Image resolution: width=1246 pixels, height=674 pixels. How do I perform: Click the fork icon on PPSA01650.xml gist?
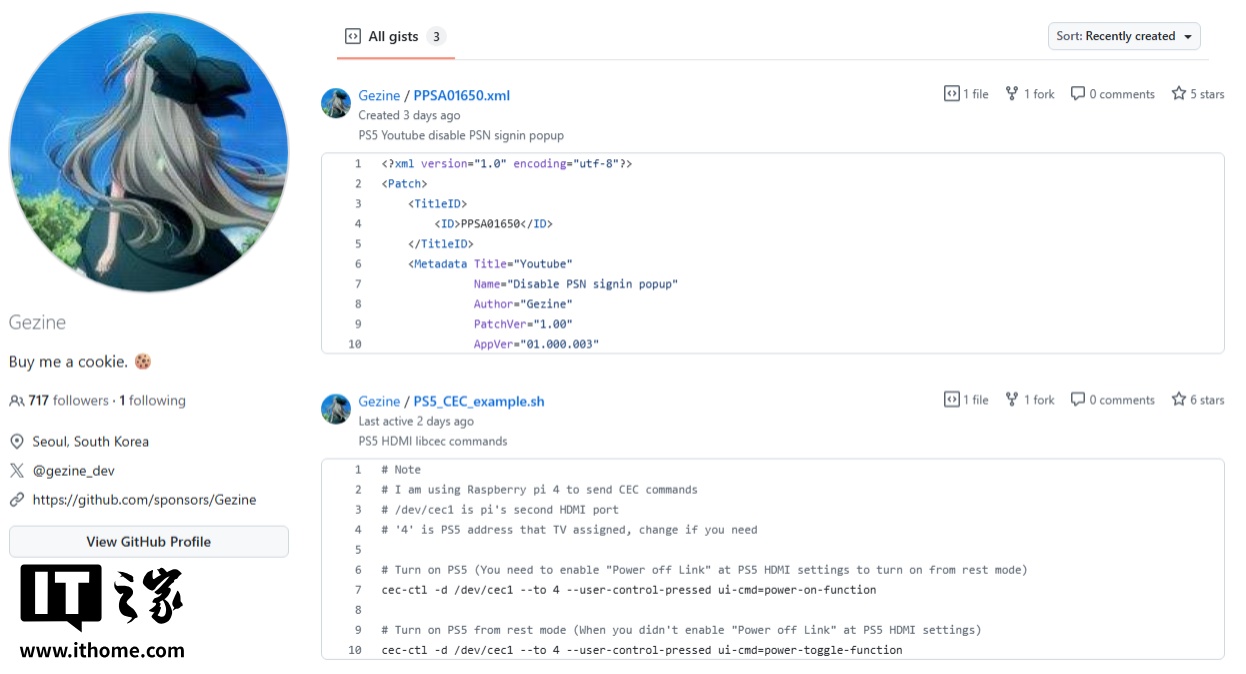[x=1012, y=94]
